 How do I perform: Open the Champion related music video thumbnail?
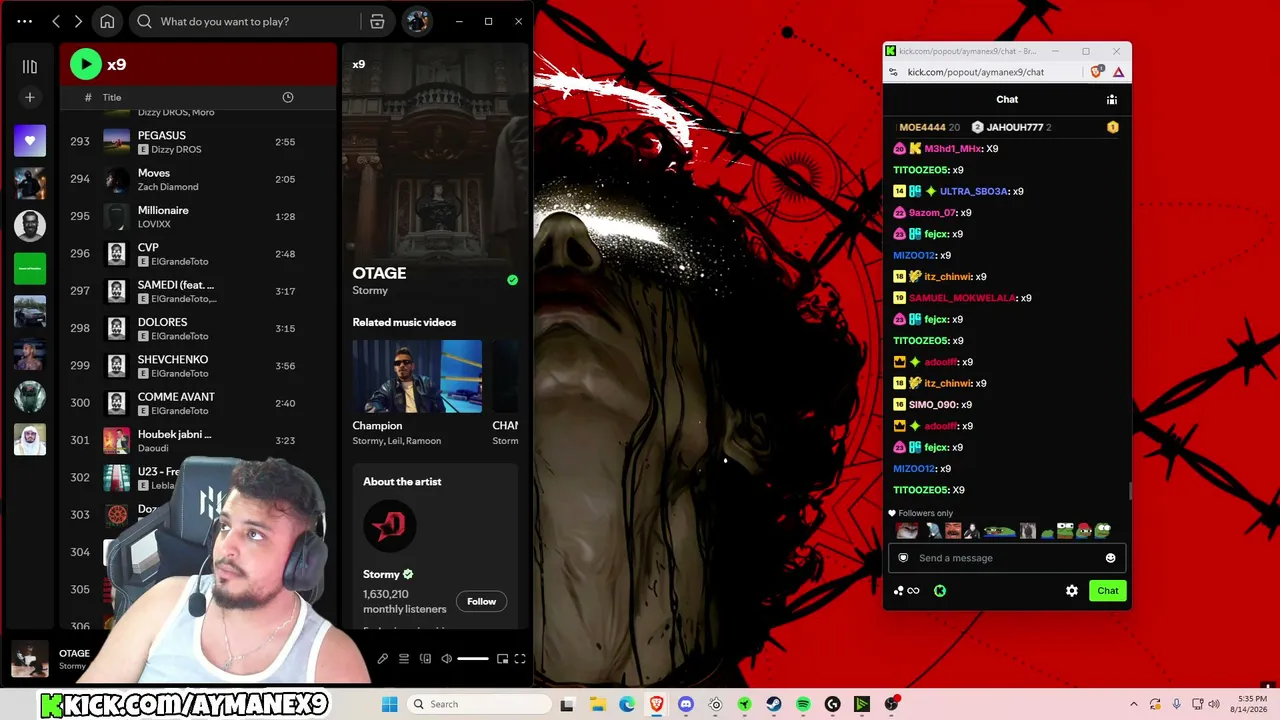(x=417, y=376)
